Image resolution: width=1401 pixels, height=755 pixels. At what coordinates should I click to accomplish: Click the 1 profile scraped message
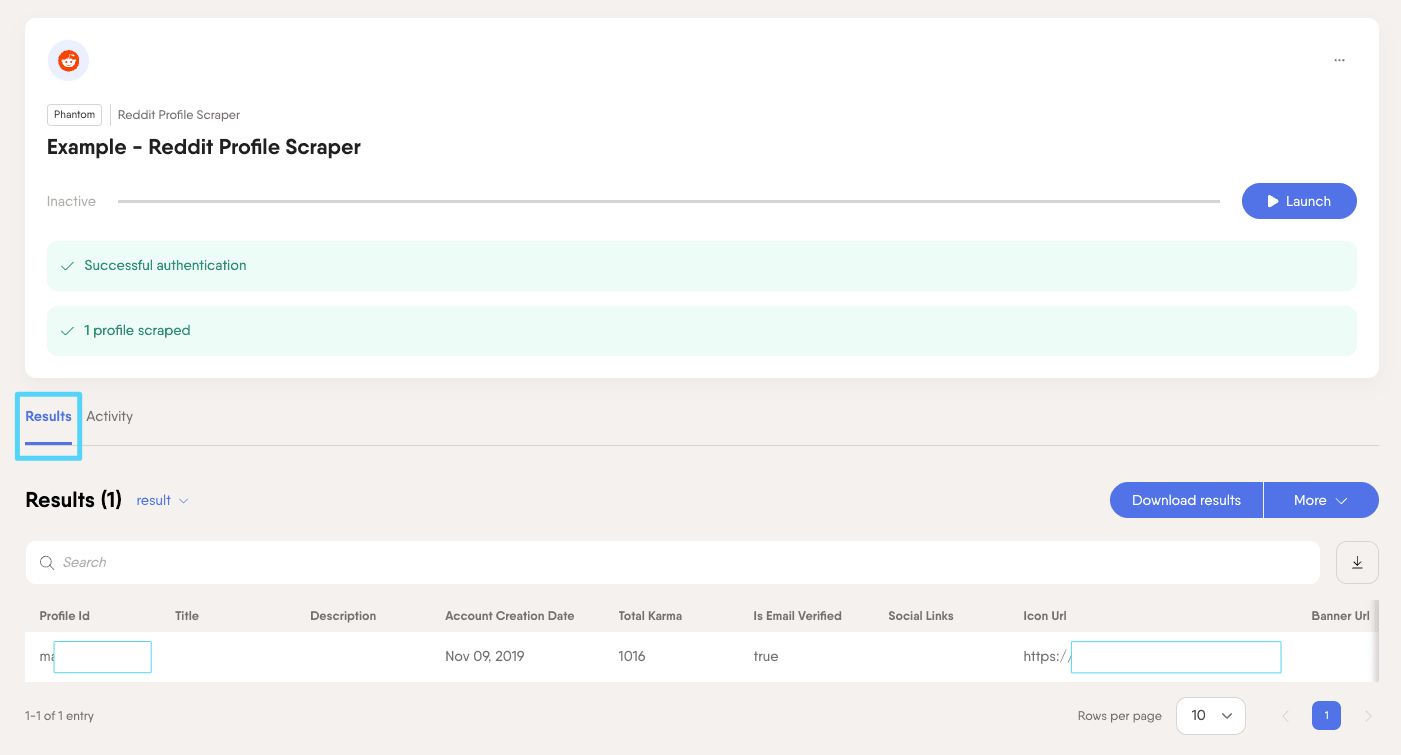point(702,331)
